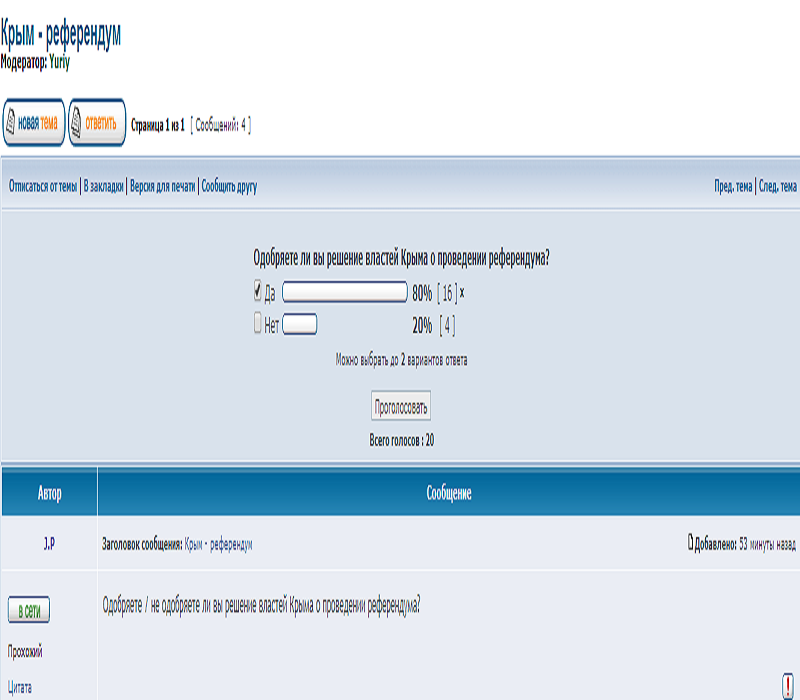The image size is (800, 700).
Task: Check the 'Нет' poll checkbox
Action: pos(258,324)
